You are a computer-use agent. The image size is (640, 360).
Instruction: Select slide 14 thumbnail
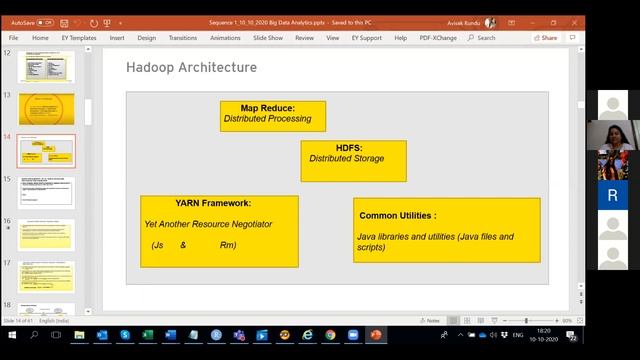point(46,151)
